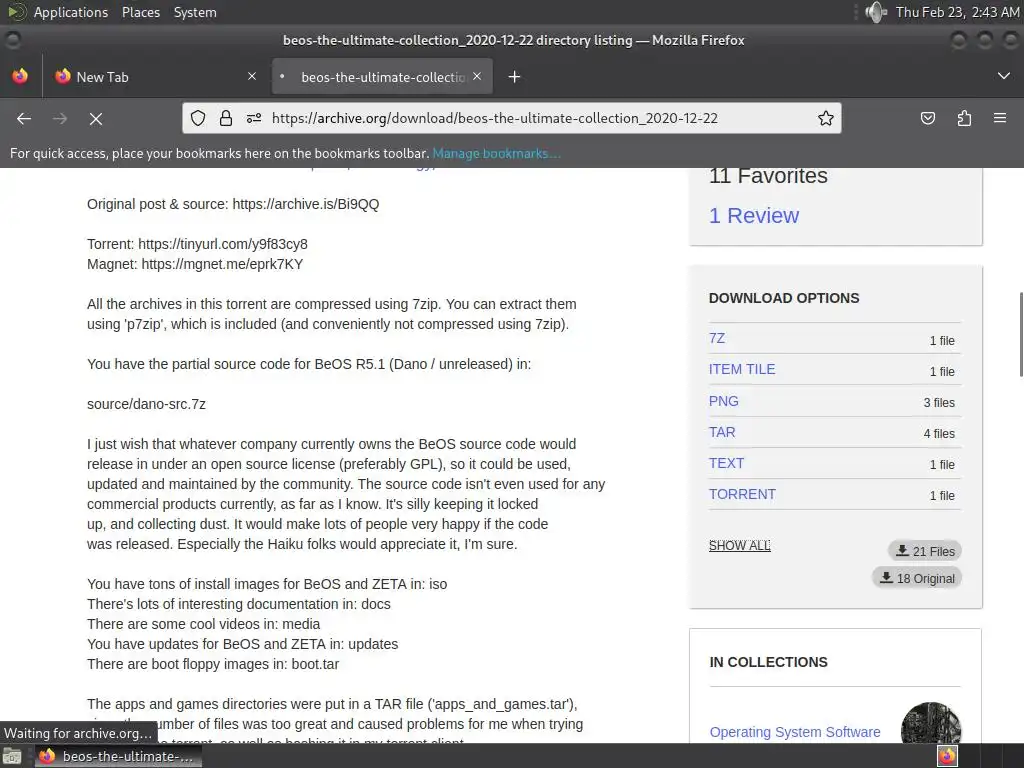Click the mgnet.me magnet line

pyautogui.click(x=195, y=264)
